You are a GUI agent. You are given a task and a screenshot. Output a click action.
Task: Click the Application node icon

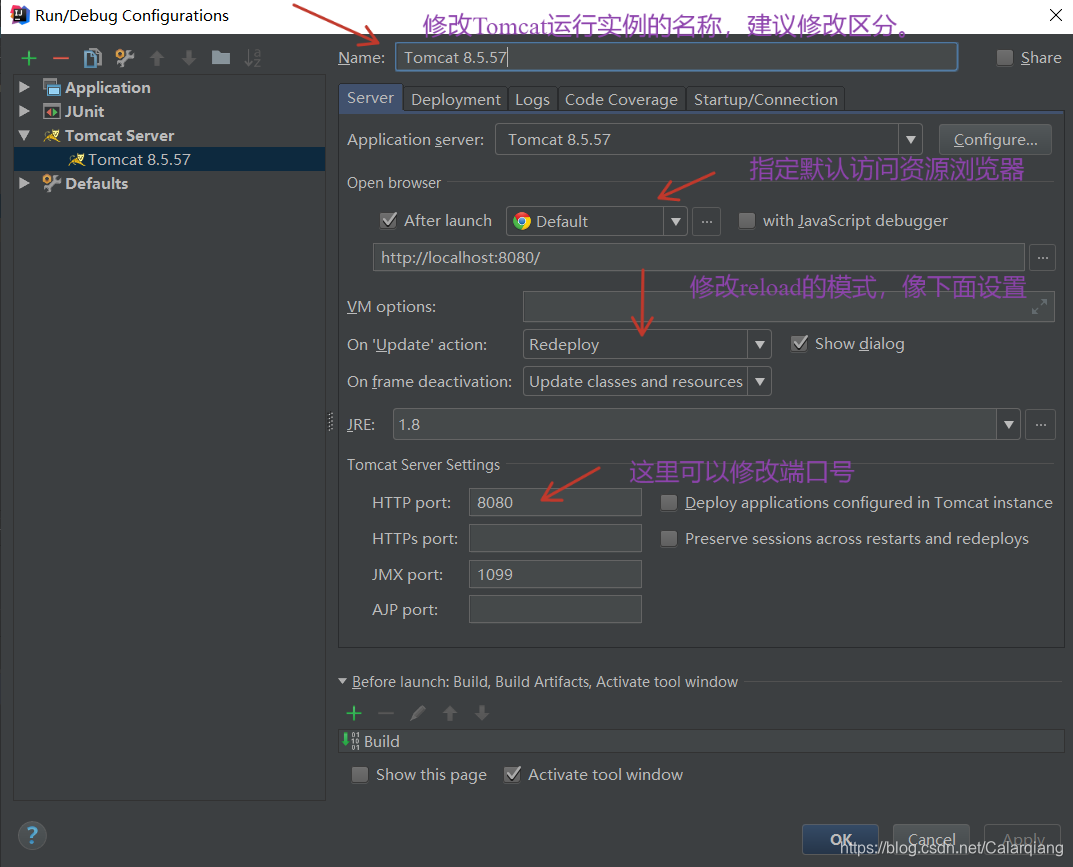pyautogui.click(x=52, y=88)
